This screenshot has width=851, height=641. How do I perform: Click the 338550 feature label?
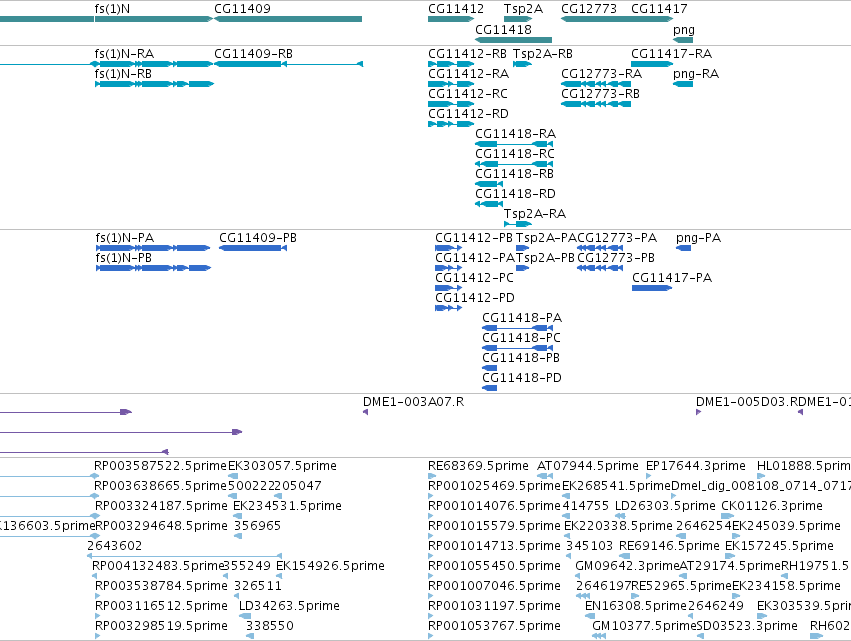point(270,626)
